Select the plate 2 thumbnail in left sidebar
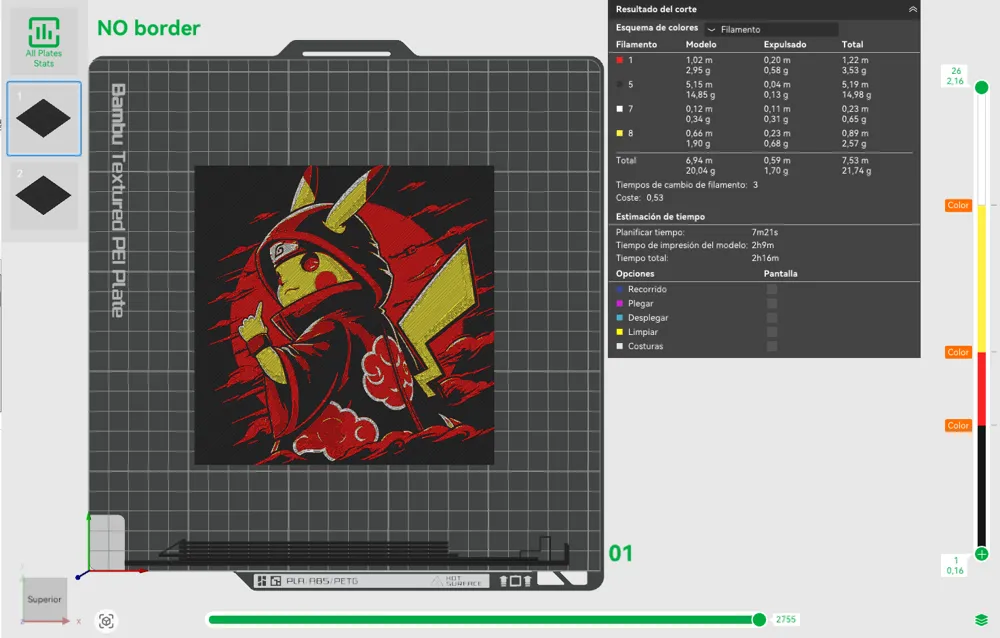1000x638 pixels. pyautogui.click(x=43, y=191)
